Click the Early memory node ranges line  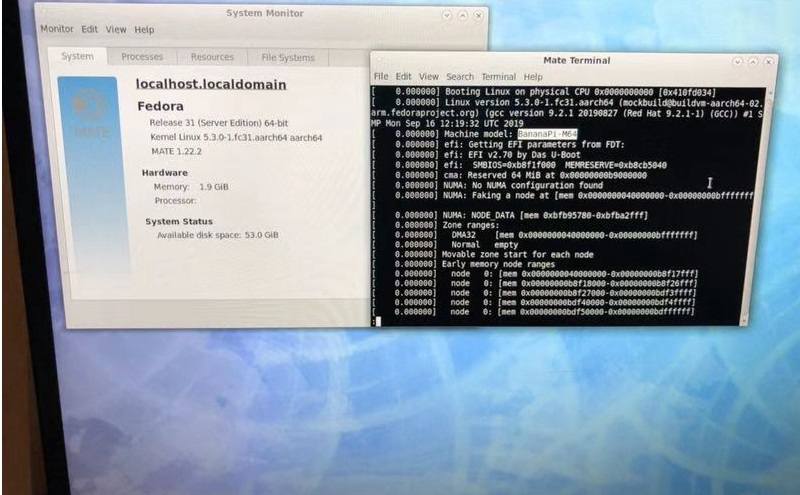[463, 264]
